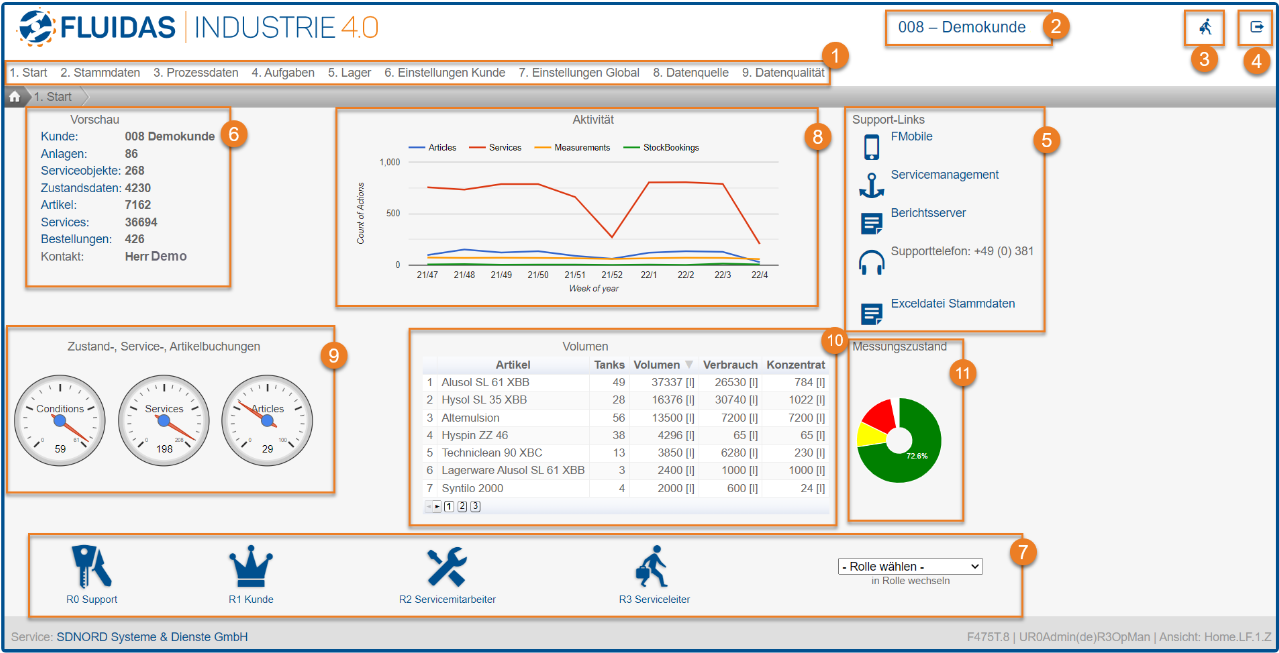Image resolution: width=1279 pixels, height=653 pixels.
Task: Go to page 2 of Volumen table
Action: 462,507
